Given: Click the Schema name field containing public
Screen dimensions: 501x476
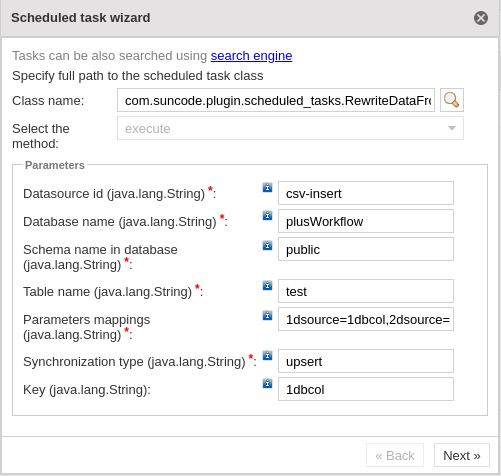Looking at the screenshot, I should [x=366, y=249].
